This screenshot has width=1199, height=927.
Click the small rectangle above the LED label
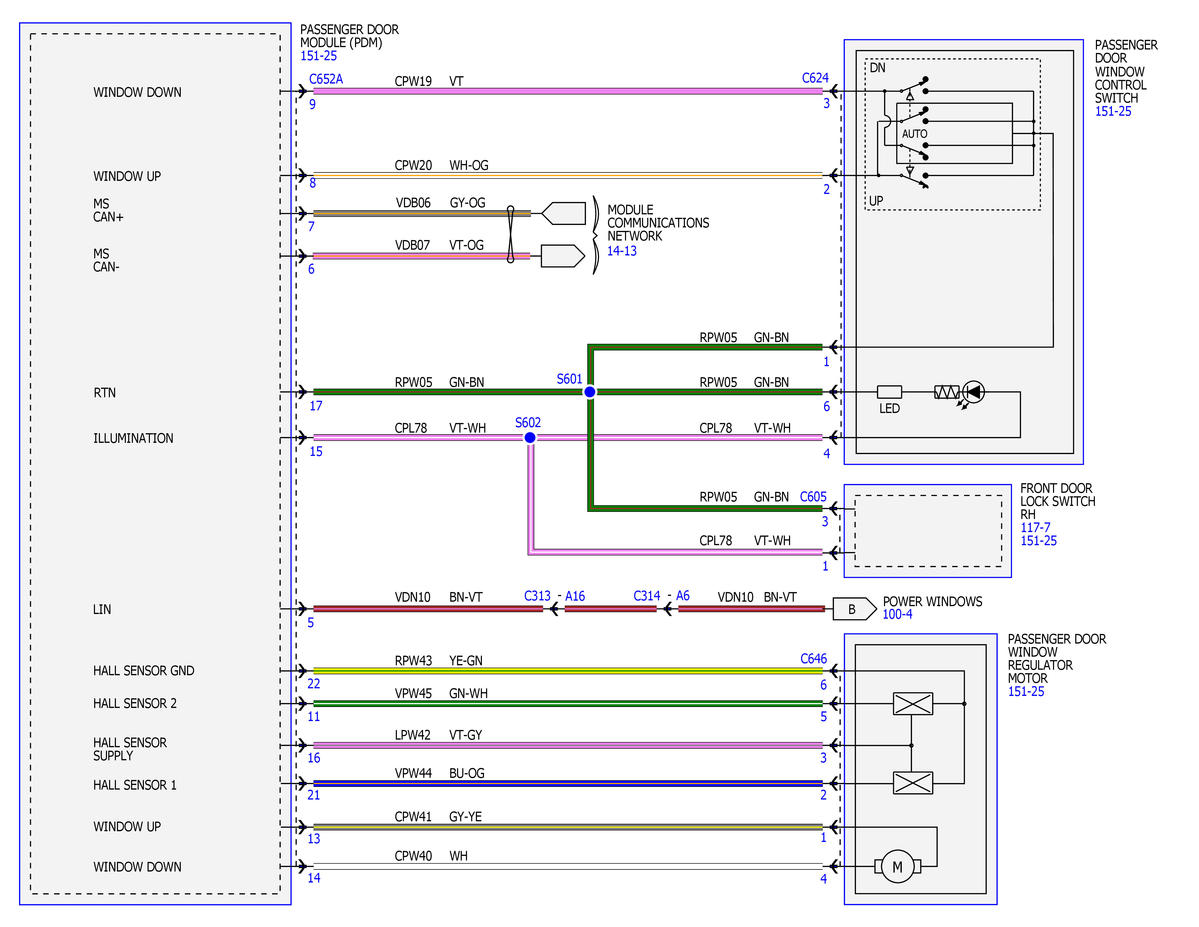pos(889,392)
